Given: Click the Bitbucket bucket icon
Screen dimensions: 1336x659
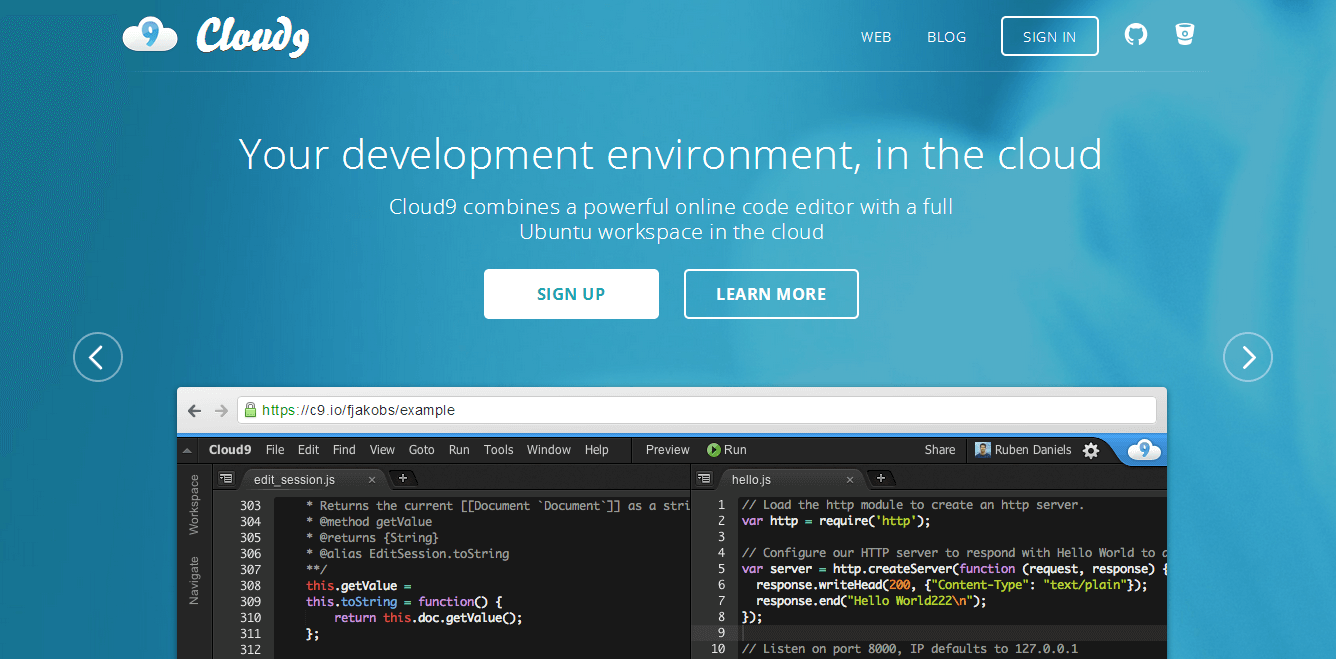Looking at the screenshot, I should point(1185,34).
